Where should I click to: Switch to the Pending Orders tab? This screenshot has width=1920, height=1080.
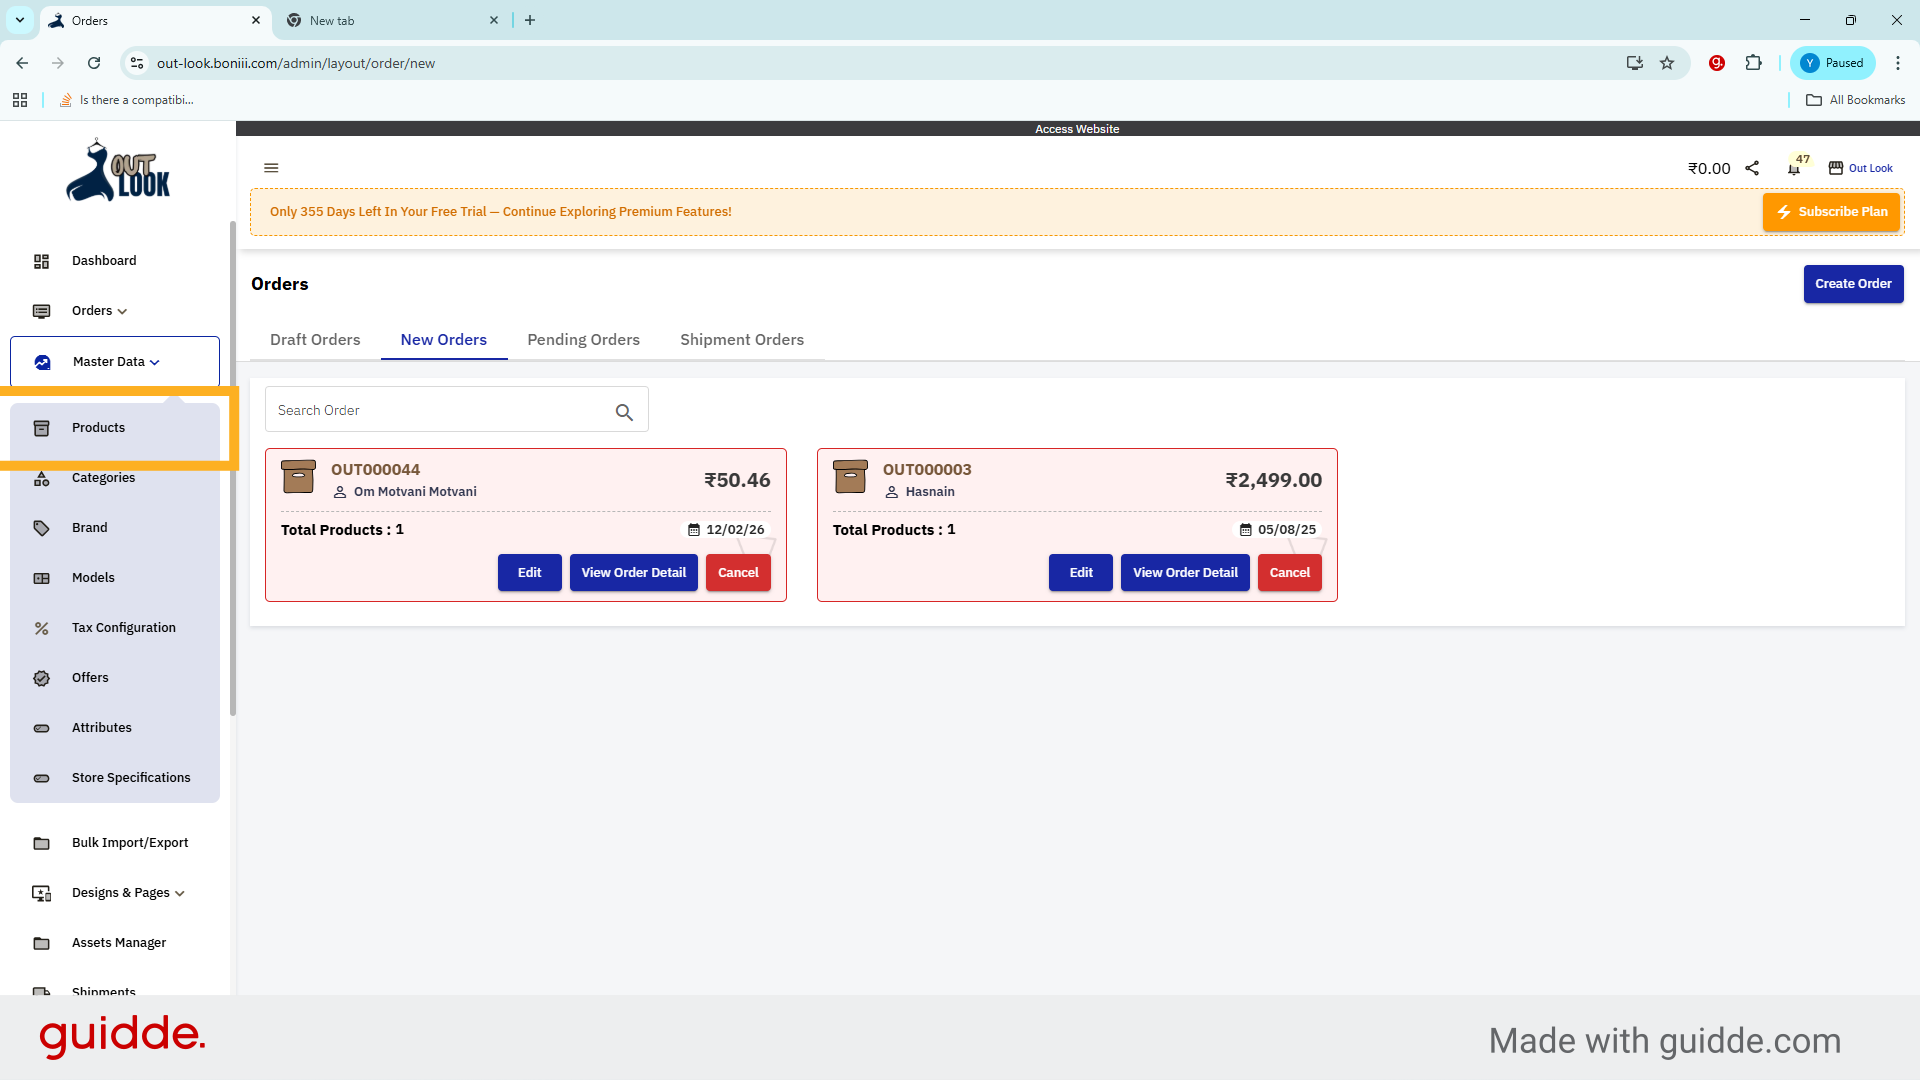pyautogui.click(x=583, y=339)
